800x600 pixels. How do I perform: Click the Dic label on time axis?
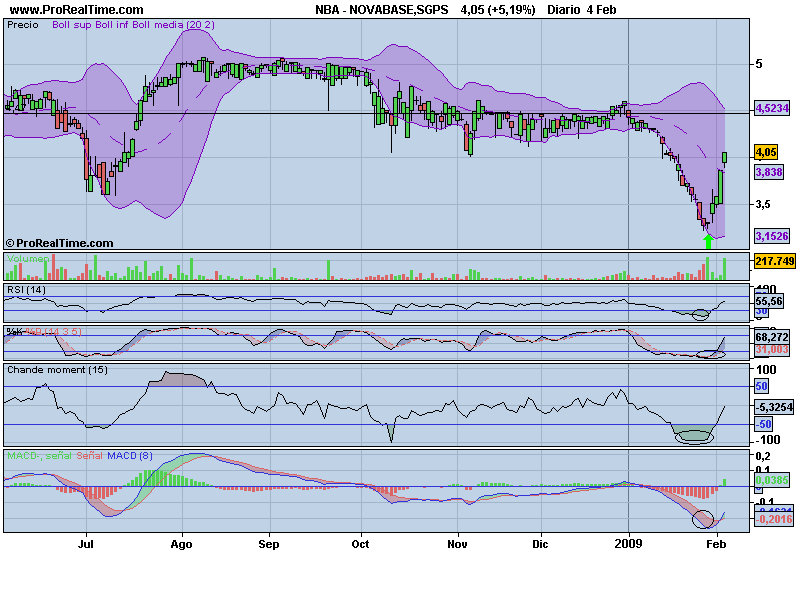pos(540,544)
